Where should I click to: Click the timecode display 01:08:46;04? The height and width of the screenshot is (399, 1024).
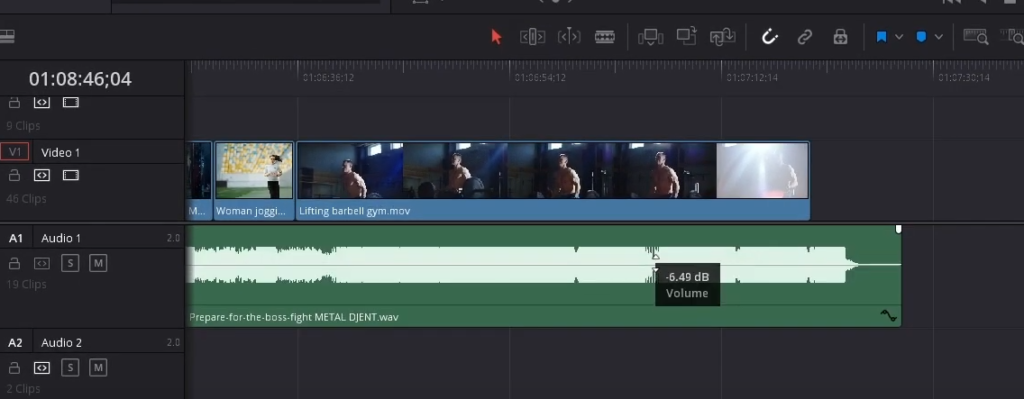coord(80,79)
